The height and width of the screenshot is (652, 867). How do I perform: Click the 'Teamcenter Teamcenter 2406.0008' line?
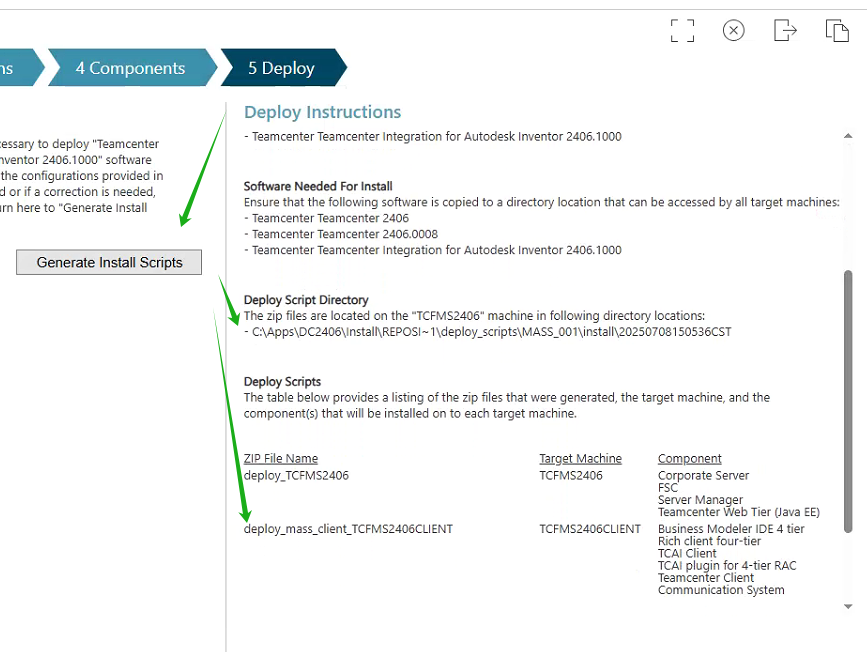pos(345,234)
